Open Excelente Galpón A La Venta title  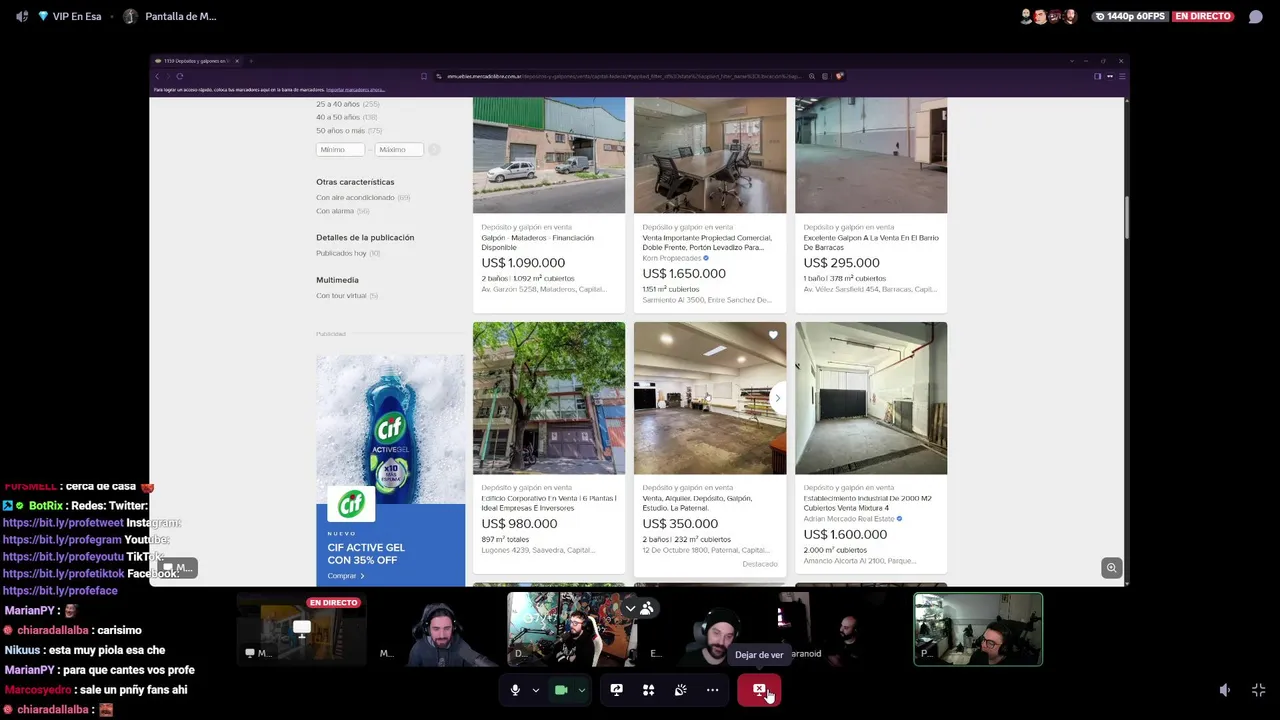click(x=871, y=243)
